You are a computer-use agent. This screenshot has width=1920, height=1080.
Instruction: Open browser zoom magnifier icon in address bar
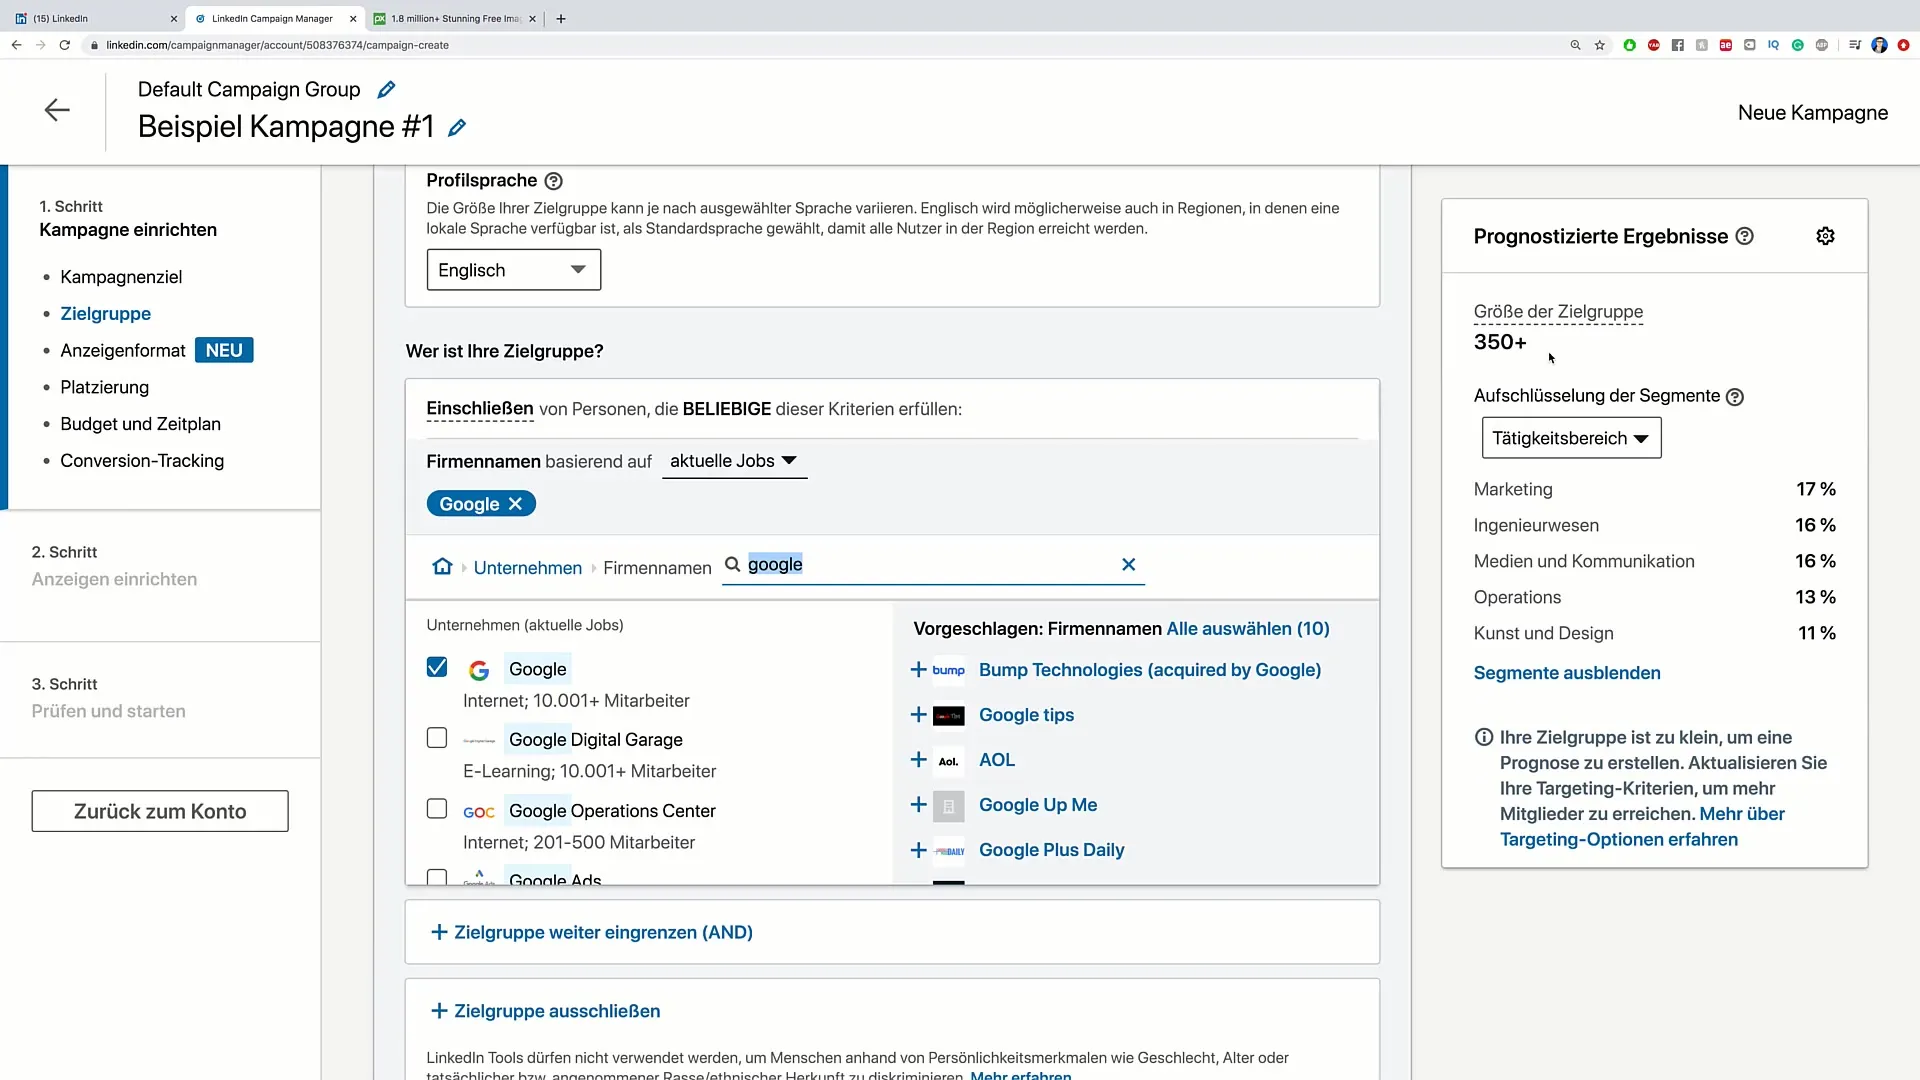1575,45
